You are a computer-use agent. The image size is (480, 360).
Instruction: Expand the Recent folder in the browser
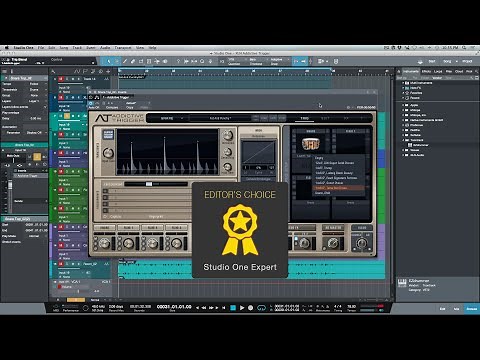click(403, 98)
